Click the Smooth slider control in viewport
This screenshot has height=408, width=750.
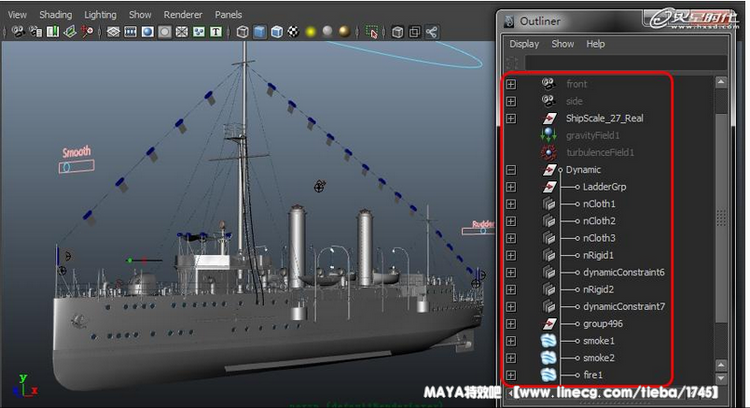tap(66, 168)
